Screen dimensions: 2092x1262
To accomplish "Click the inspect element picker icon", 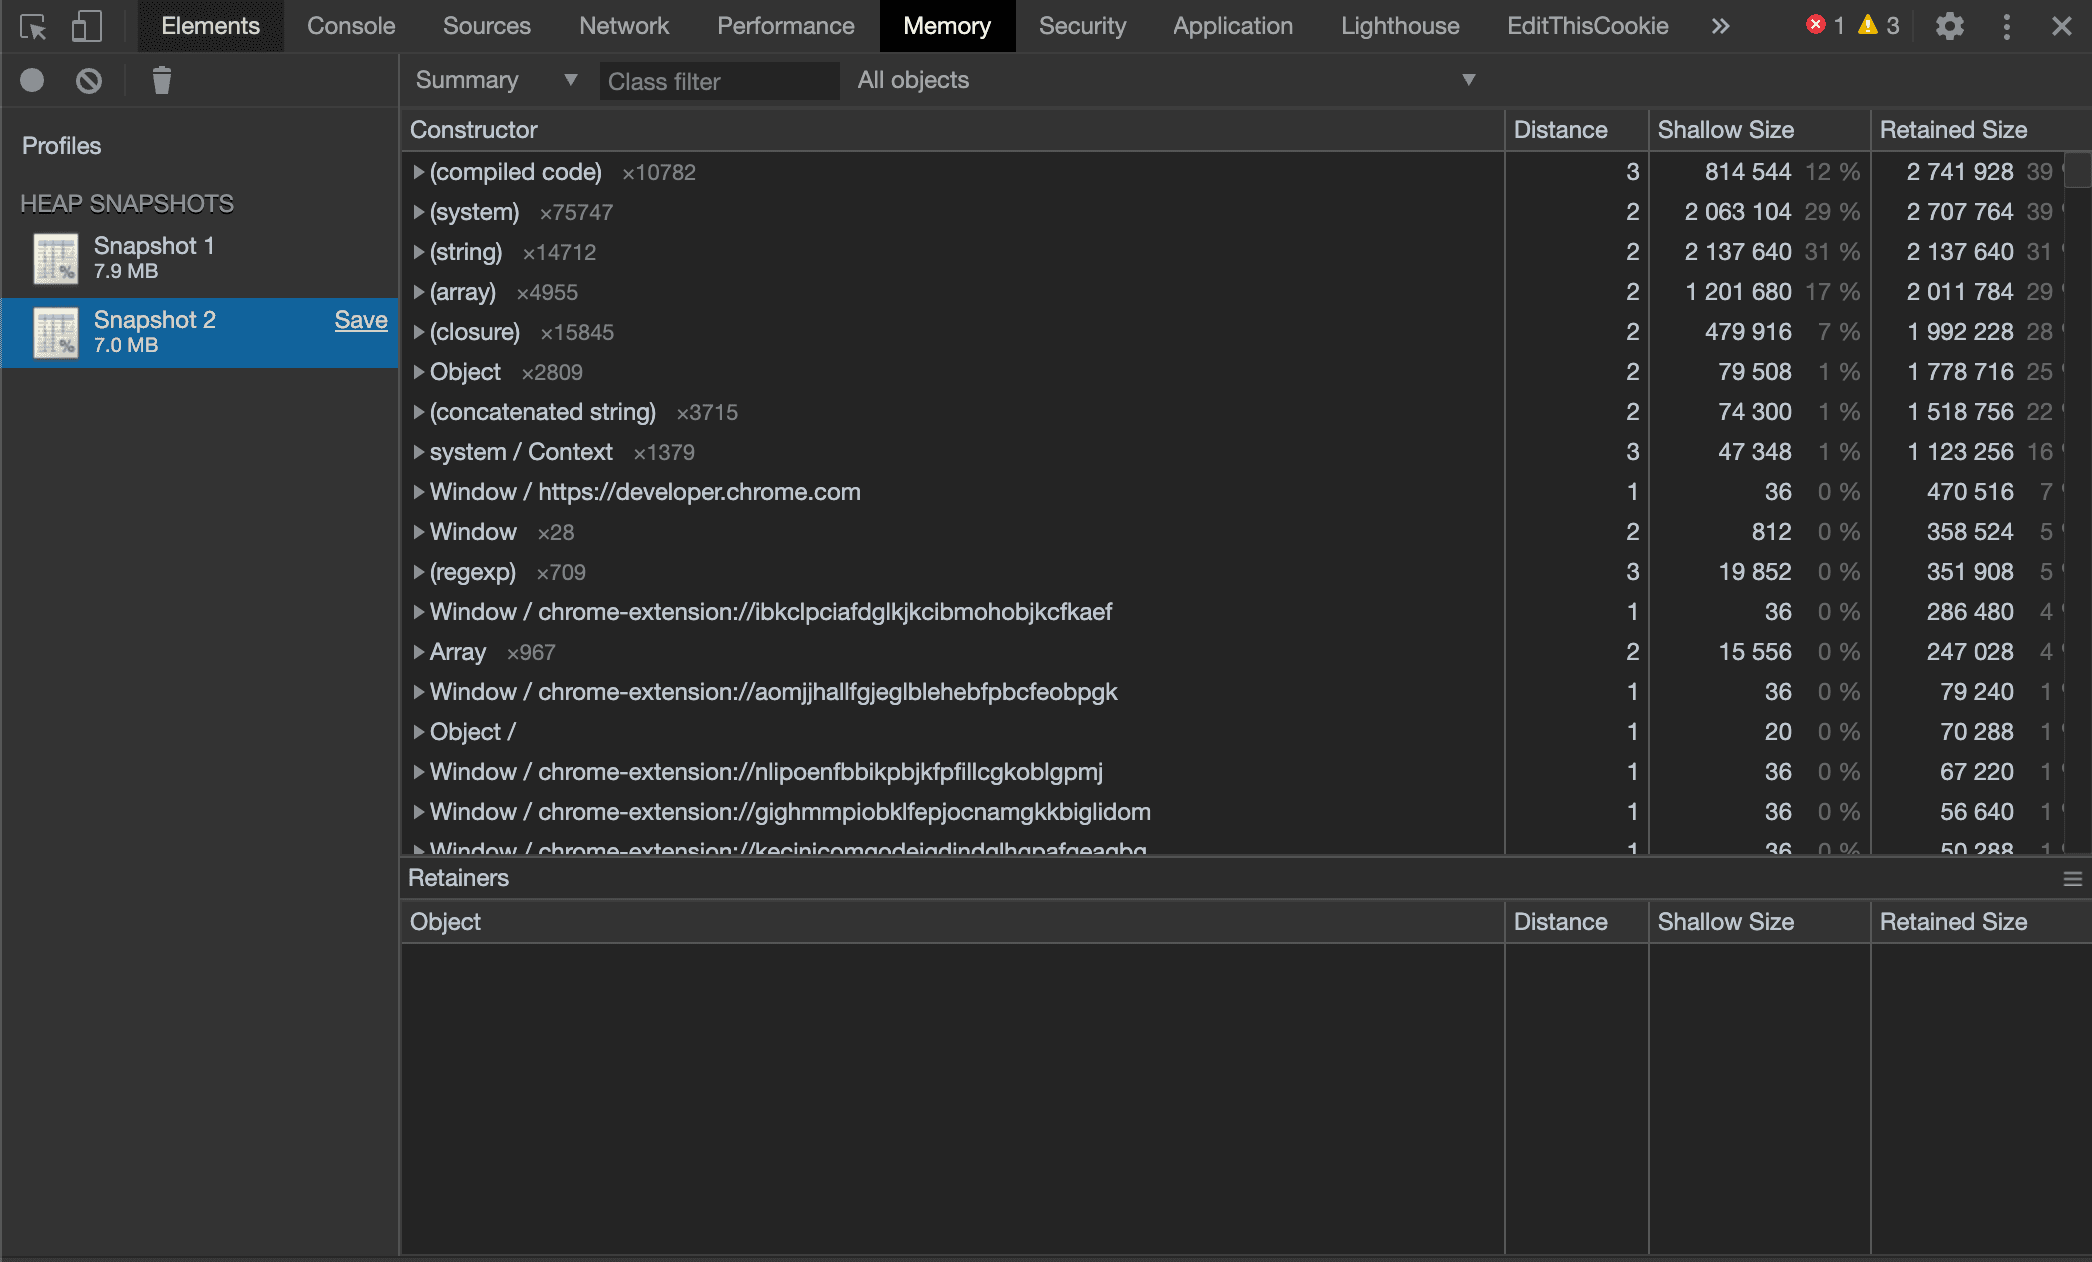I will click(x=33, y=26).
